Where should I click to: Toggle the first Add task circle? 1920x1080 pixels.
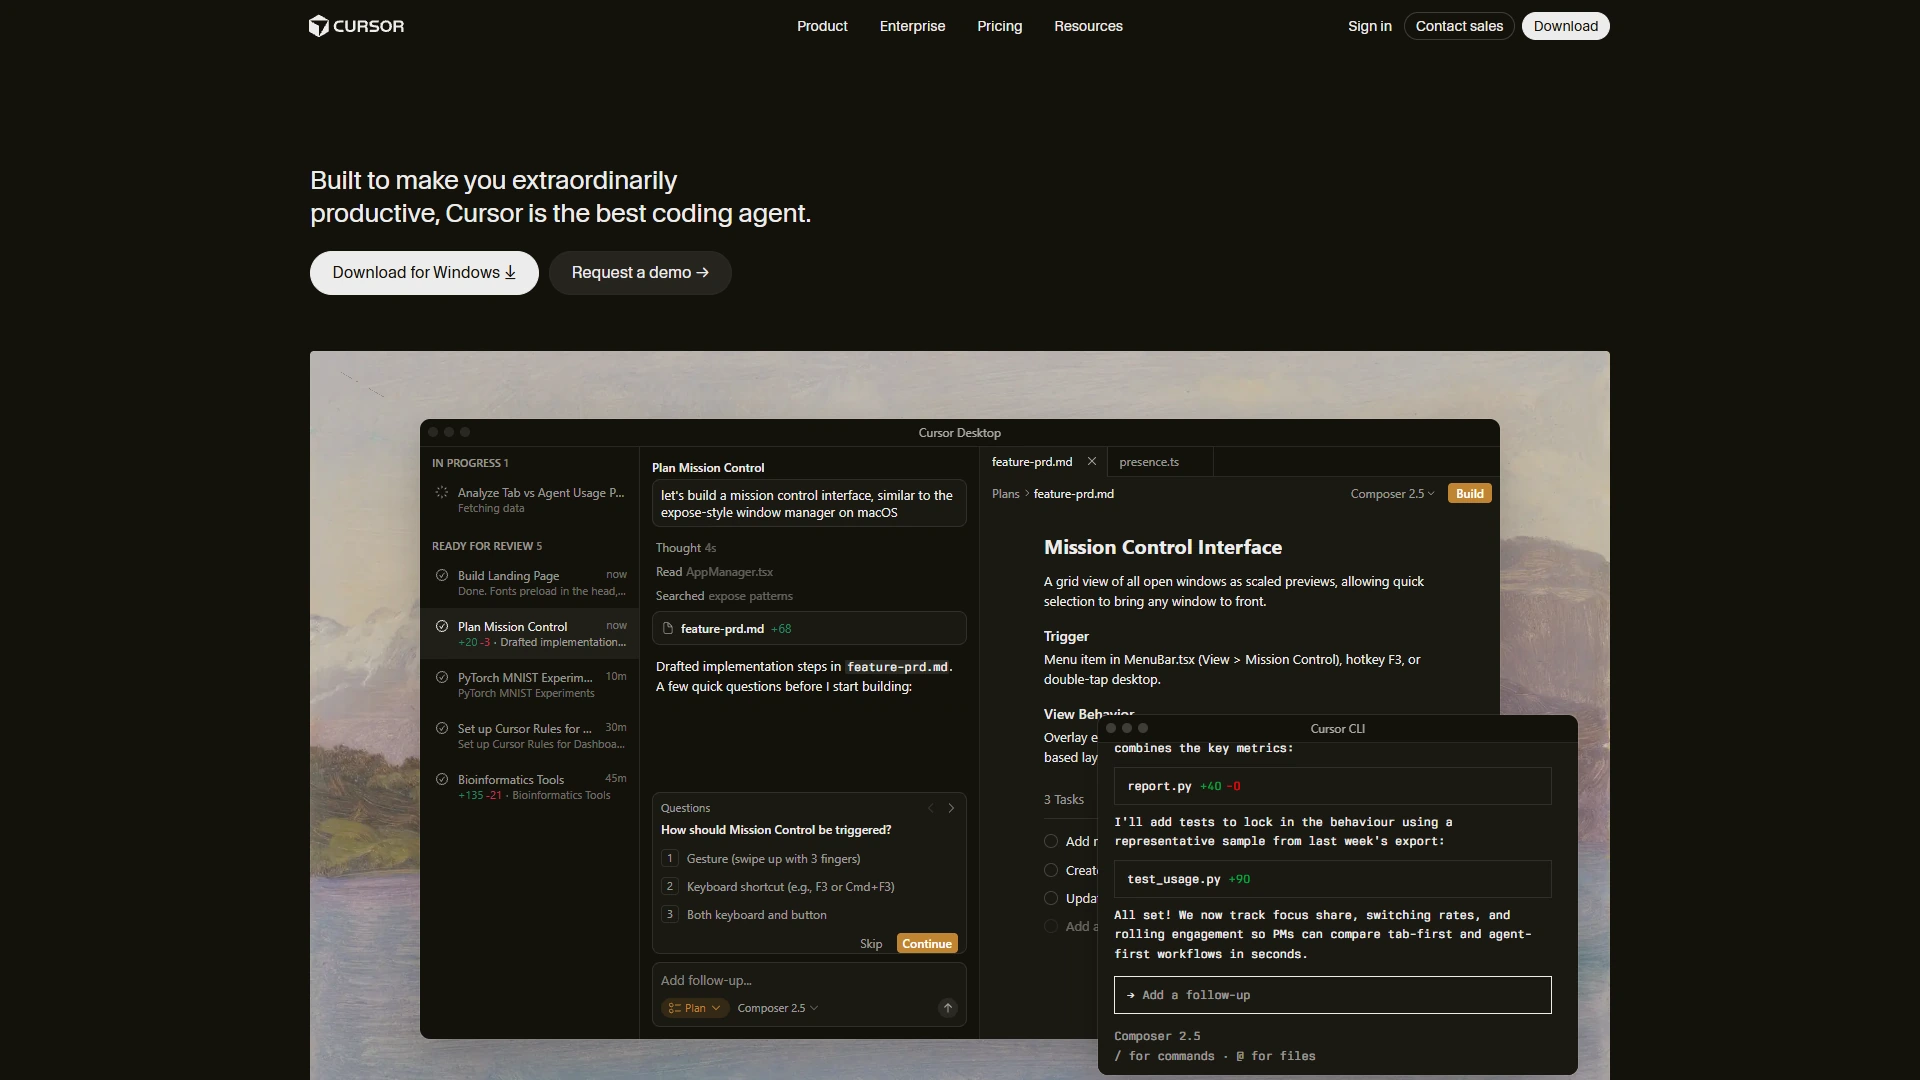pyautogui.click(x=1051, y=842)
